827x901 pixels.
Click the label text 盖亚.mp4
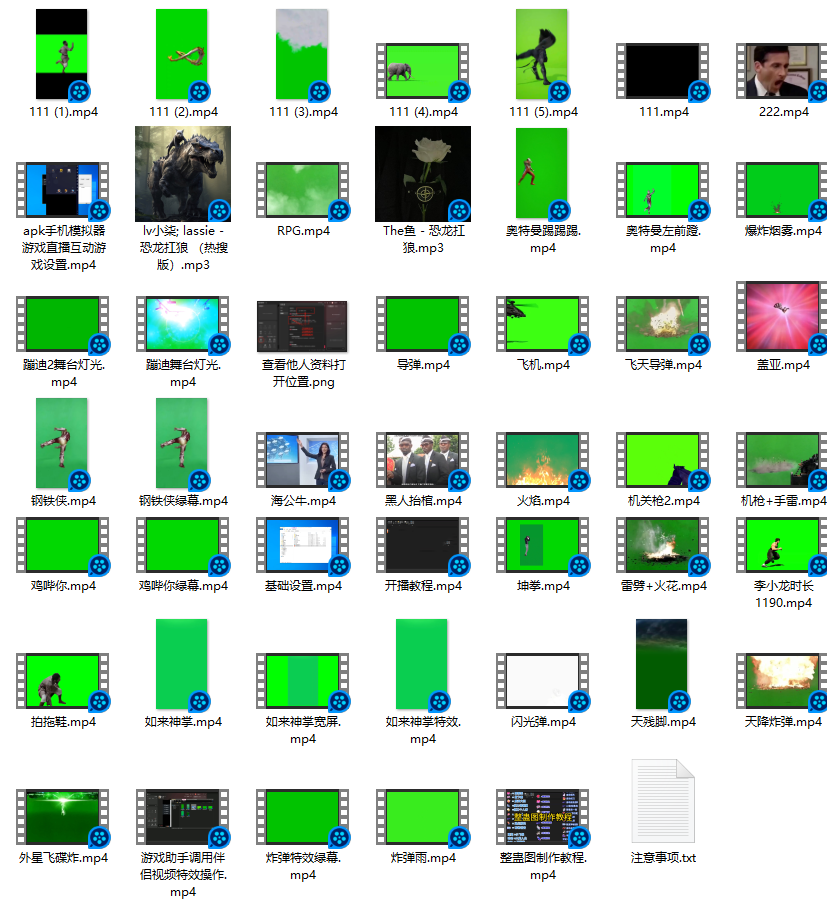[783, 365]
